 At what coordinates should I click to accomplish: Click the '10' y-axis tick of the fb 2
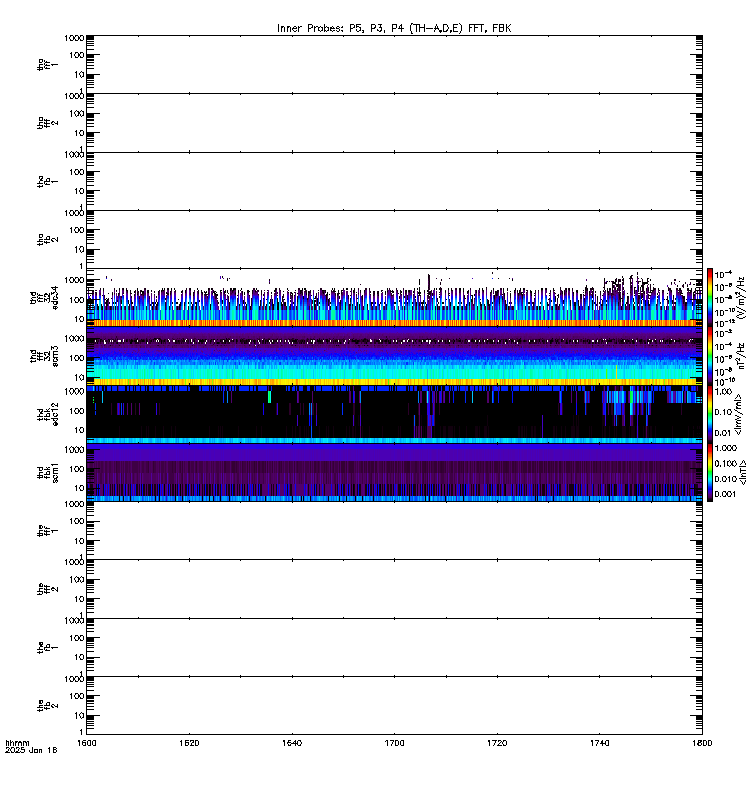(80, 716)
